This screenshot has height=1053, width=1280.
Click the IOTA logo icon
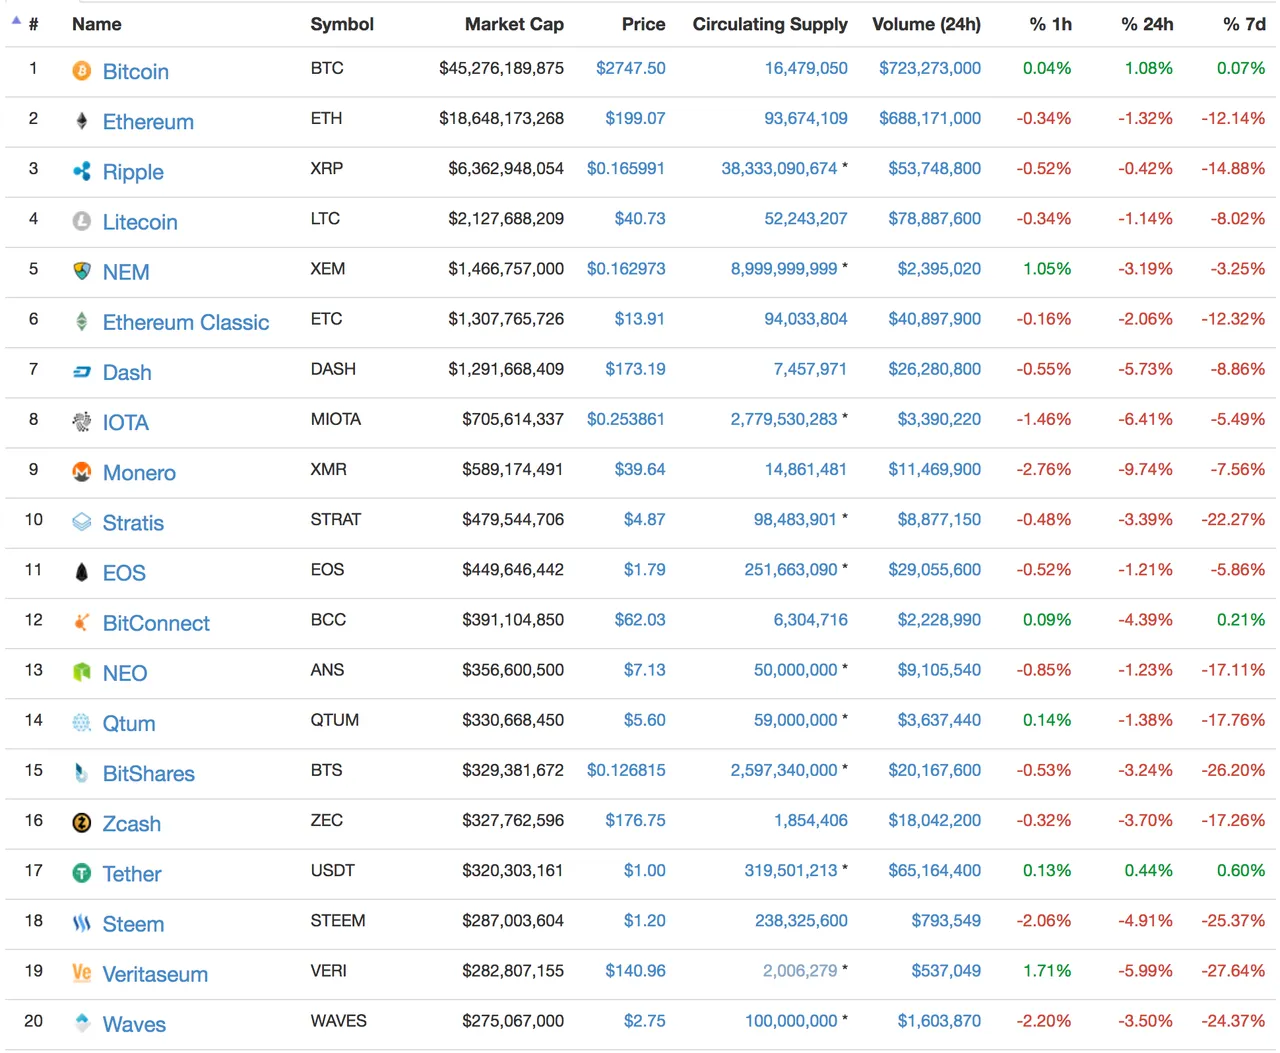click(x=82, y=422)
